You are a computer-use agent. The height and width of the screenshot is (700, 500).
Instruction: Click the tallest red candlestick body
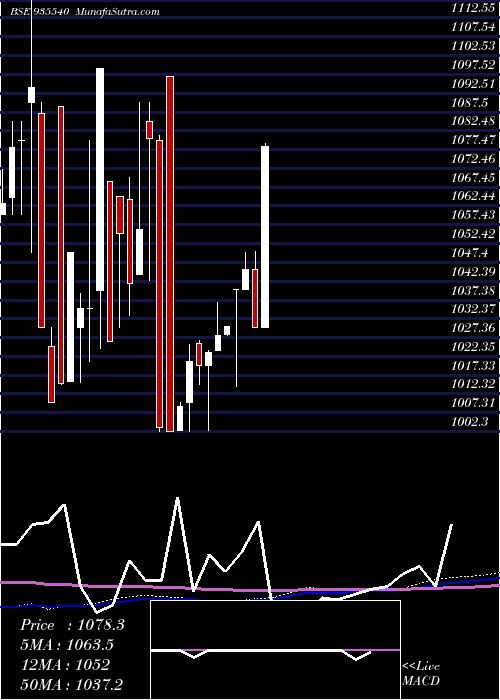point(170,254)
